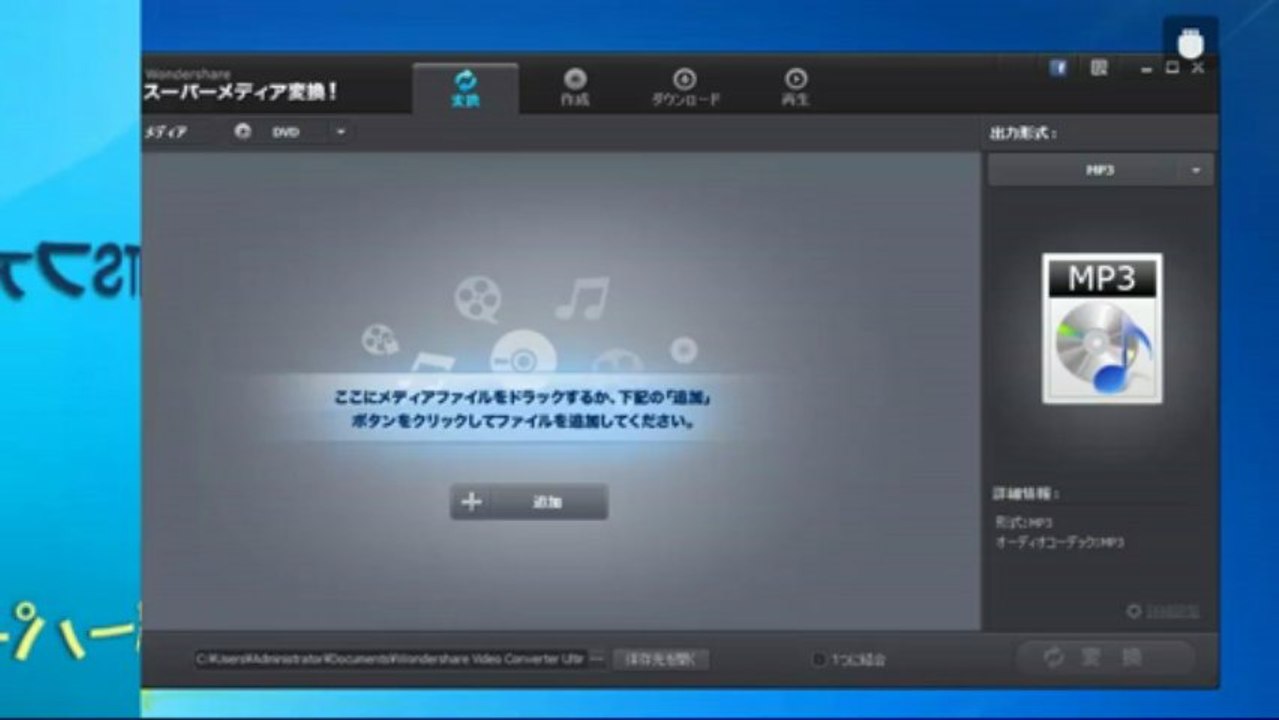Expand the DVD dropdown arrow
This screenshot has height=720, width=1279.
click(x=341, y=132)
